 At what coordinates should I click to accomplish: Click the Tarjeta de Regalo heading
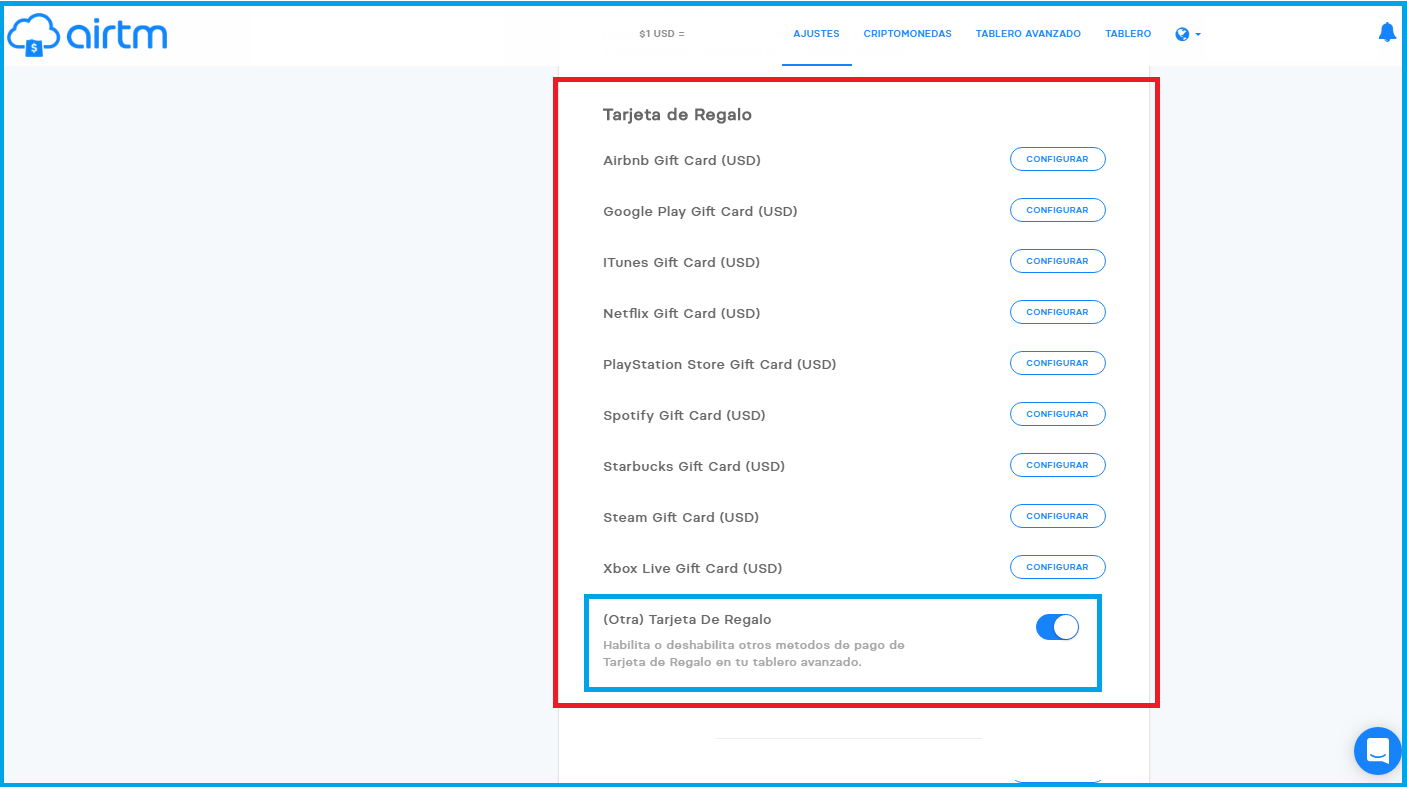pos(677,115)
